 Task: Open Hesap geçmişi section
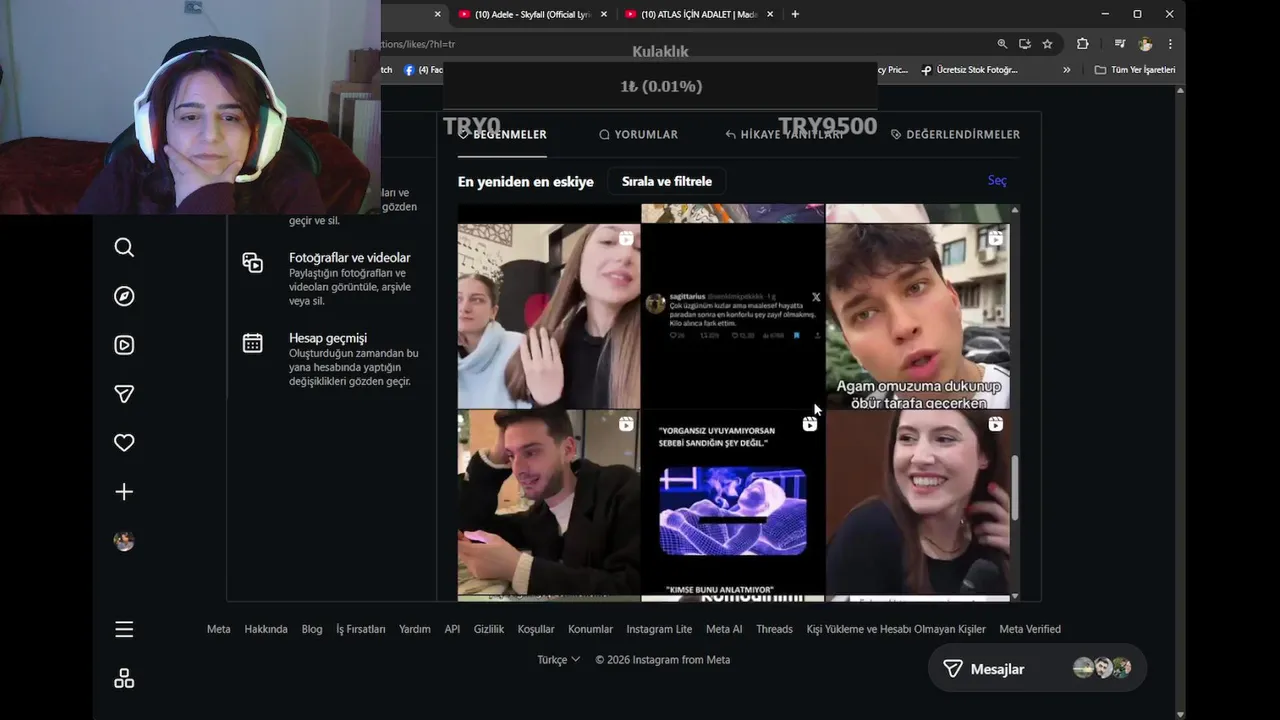[330, 359]
